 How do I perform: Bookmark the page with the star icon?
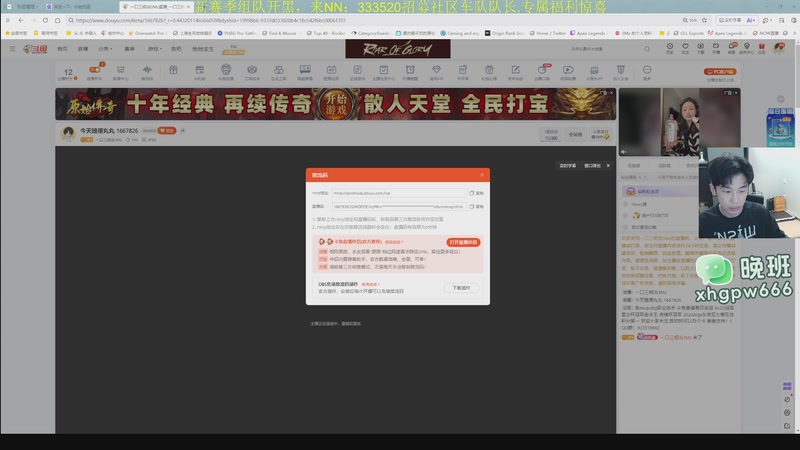coord(704,20)
